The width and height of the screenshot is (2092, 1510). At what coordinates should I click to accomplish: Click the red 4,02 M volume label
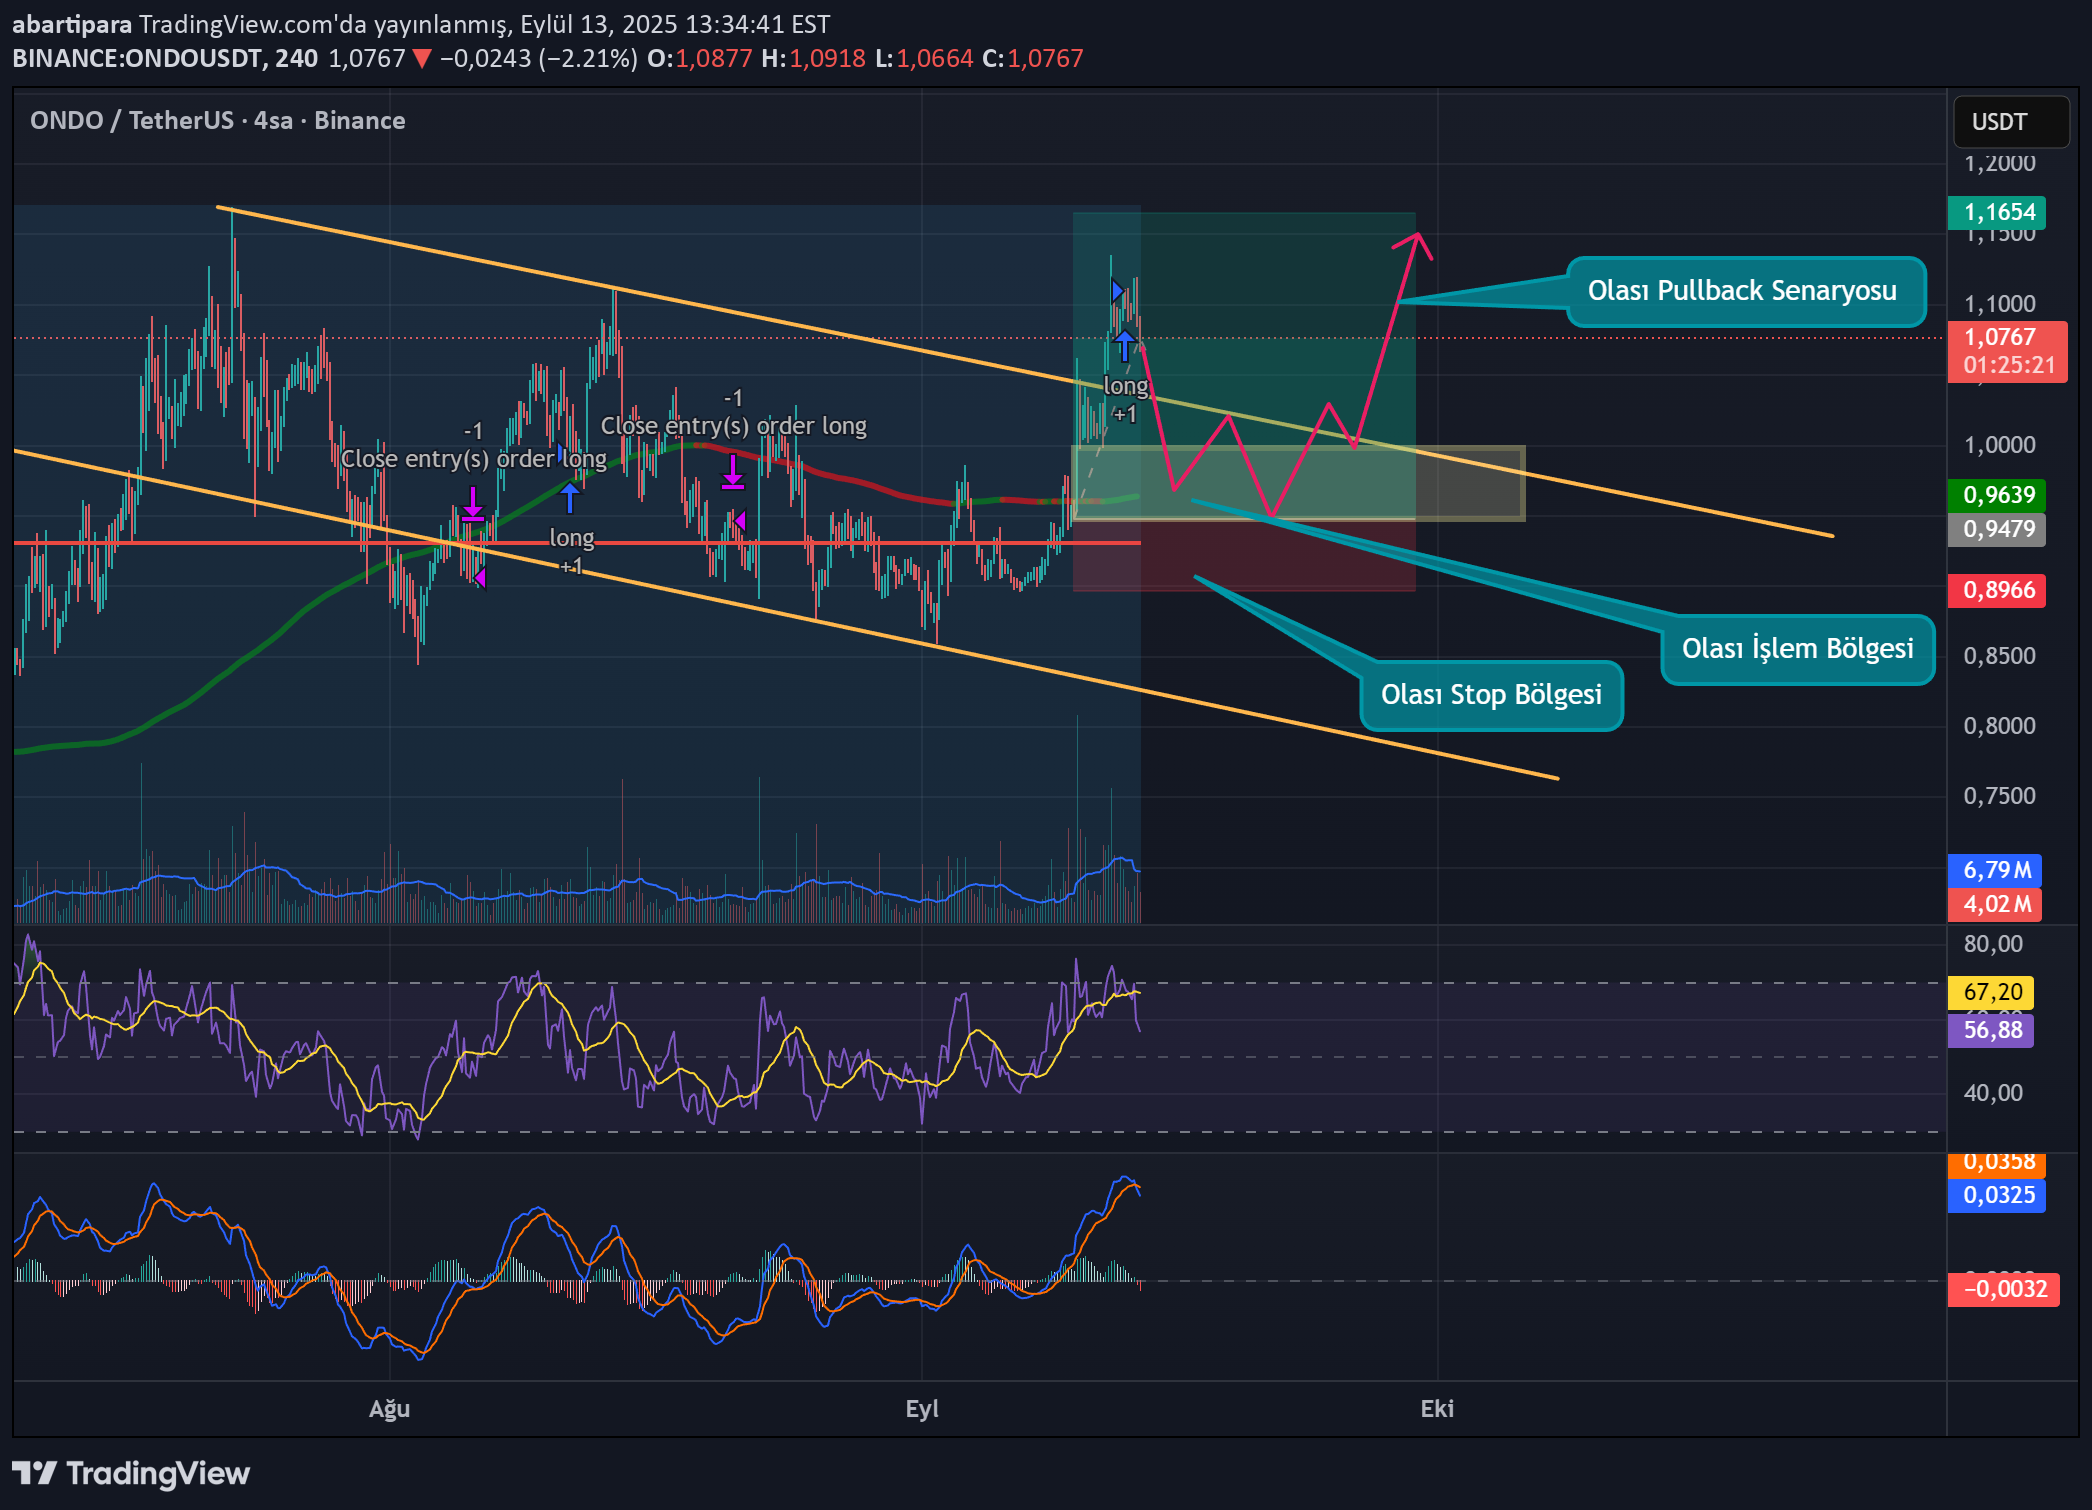[1995, 904]
